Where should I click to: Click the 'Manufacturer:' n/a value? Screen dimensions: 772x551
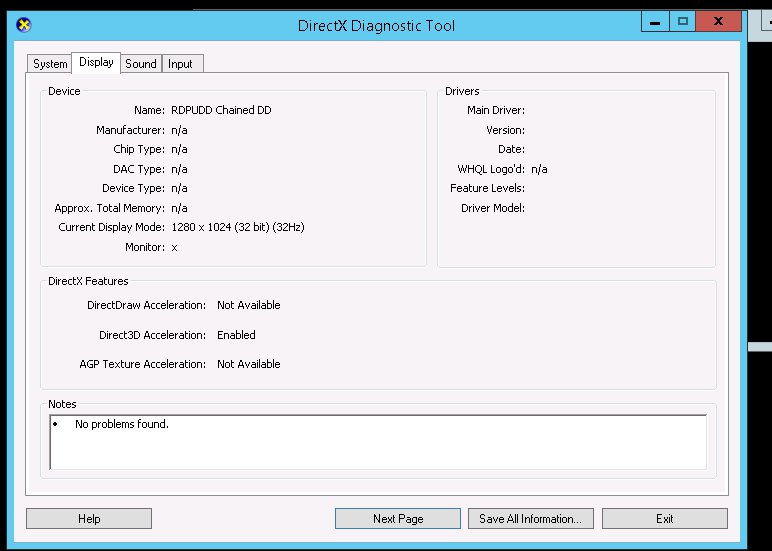click(x=179, y=130)
